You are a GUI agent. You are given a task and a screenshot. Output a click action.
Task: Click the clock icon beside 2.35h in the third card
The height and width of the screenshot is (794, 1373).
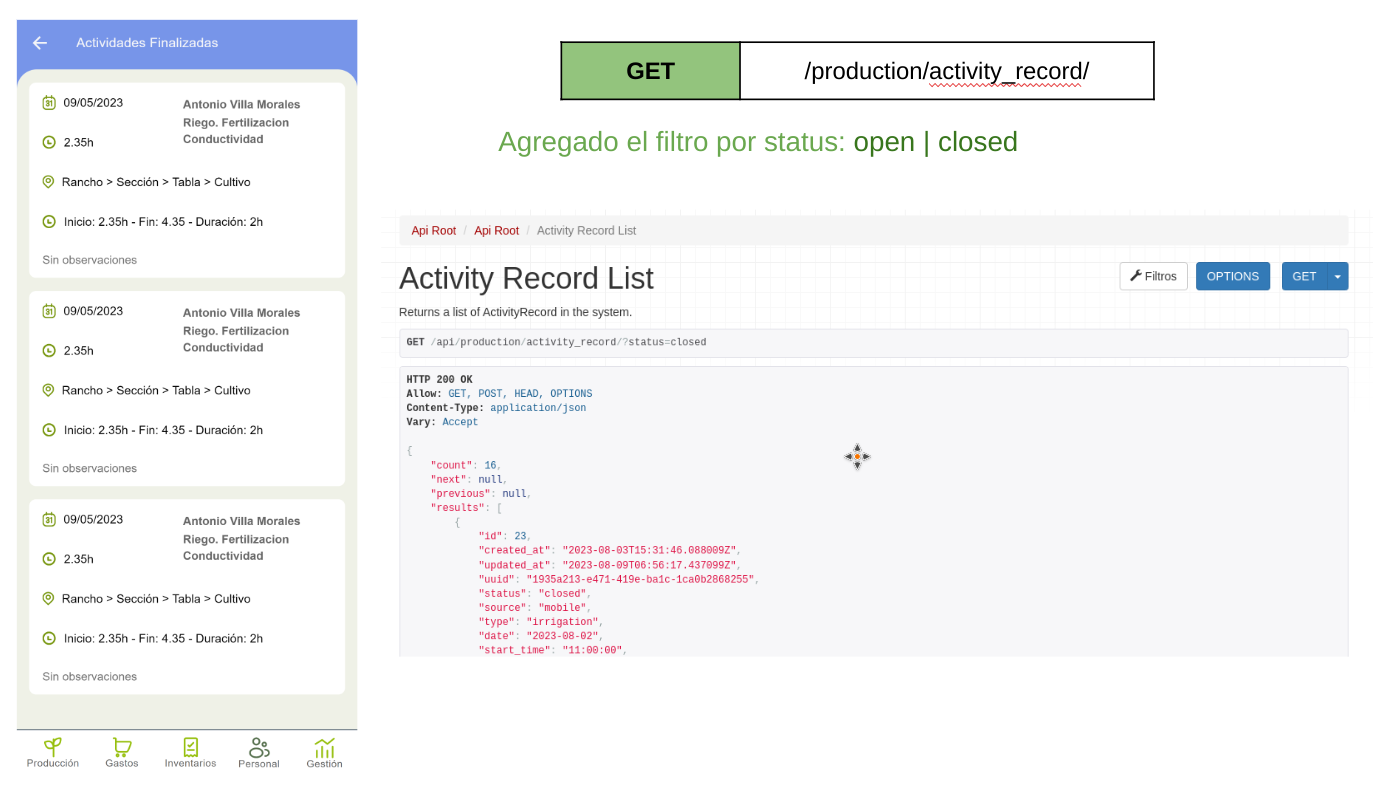[x=49, y=559]
